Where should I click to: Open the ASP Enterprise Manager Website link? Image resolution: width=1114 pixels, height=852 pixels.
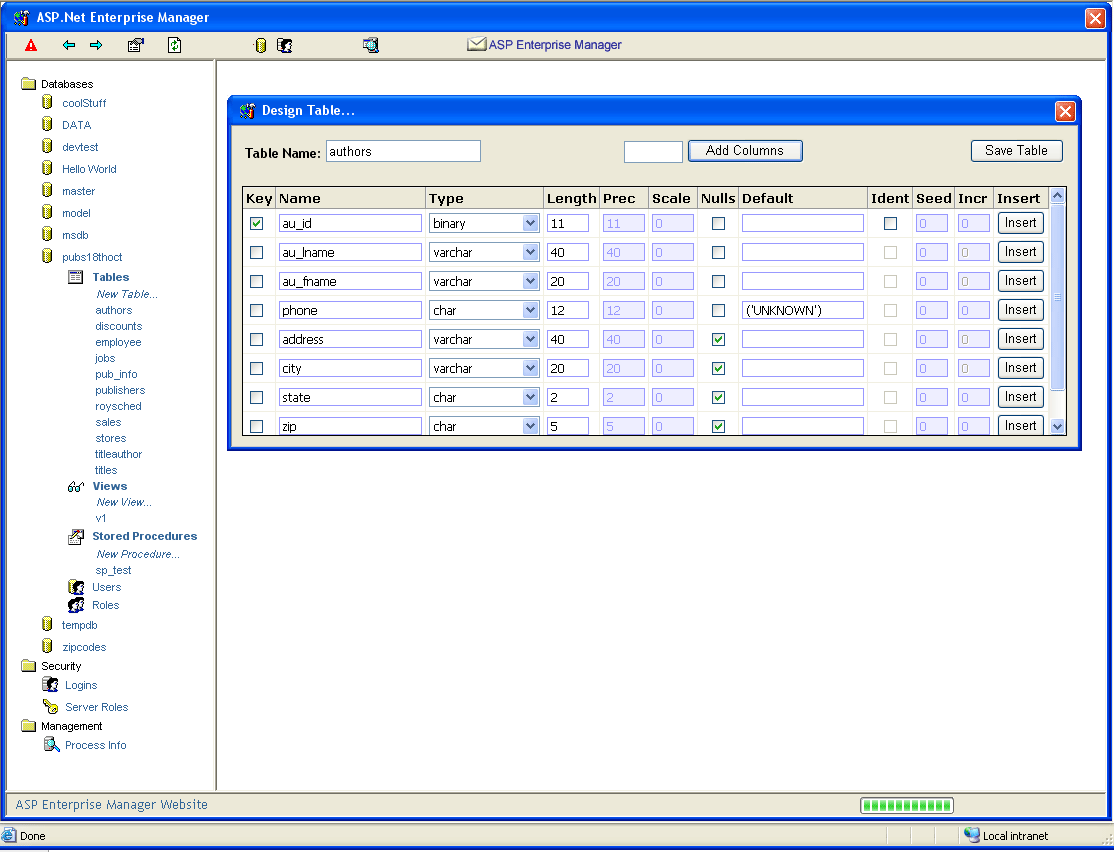(x=112, y=804)
